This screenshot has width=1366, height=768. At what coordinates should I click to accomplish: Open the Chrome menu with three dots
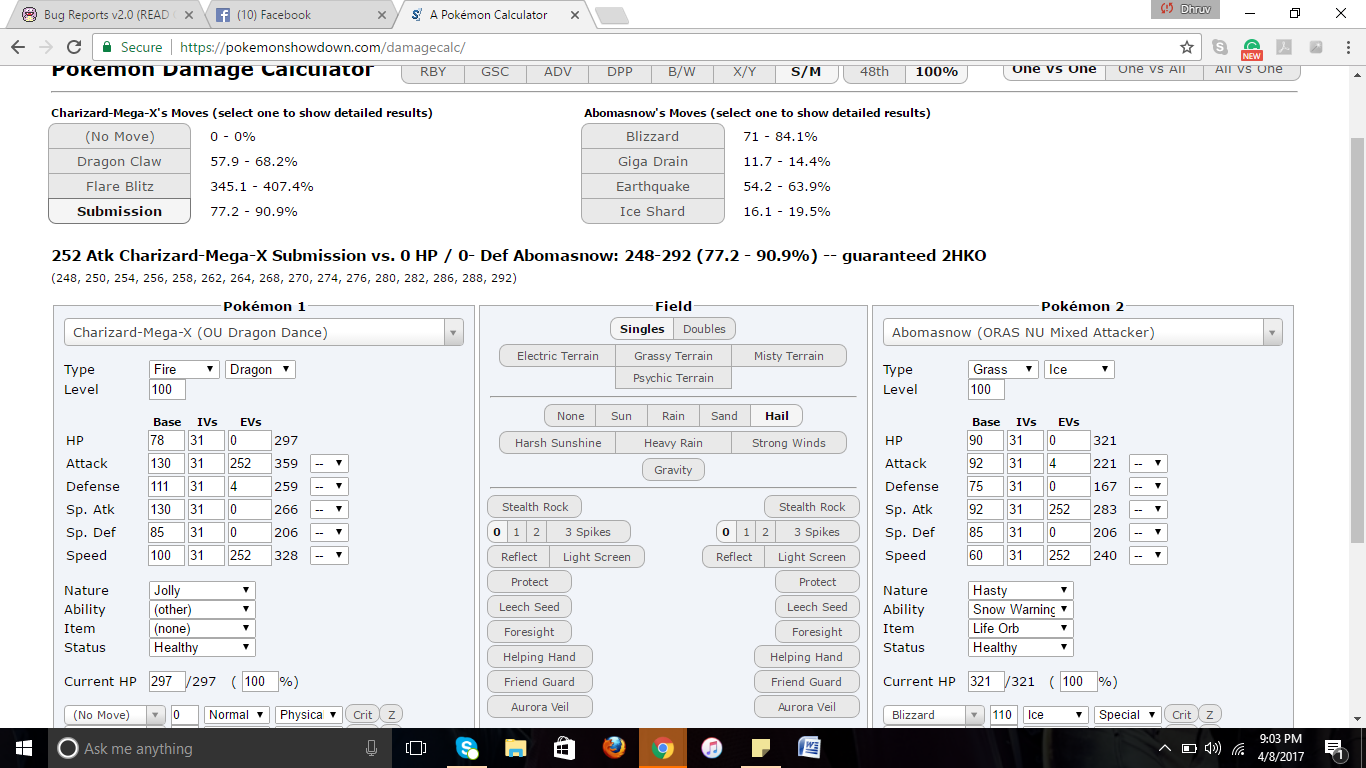tap(1347, 47)
